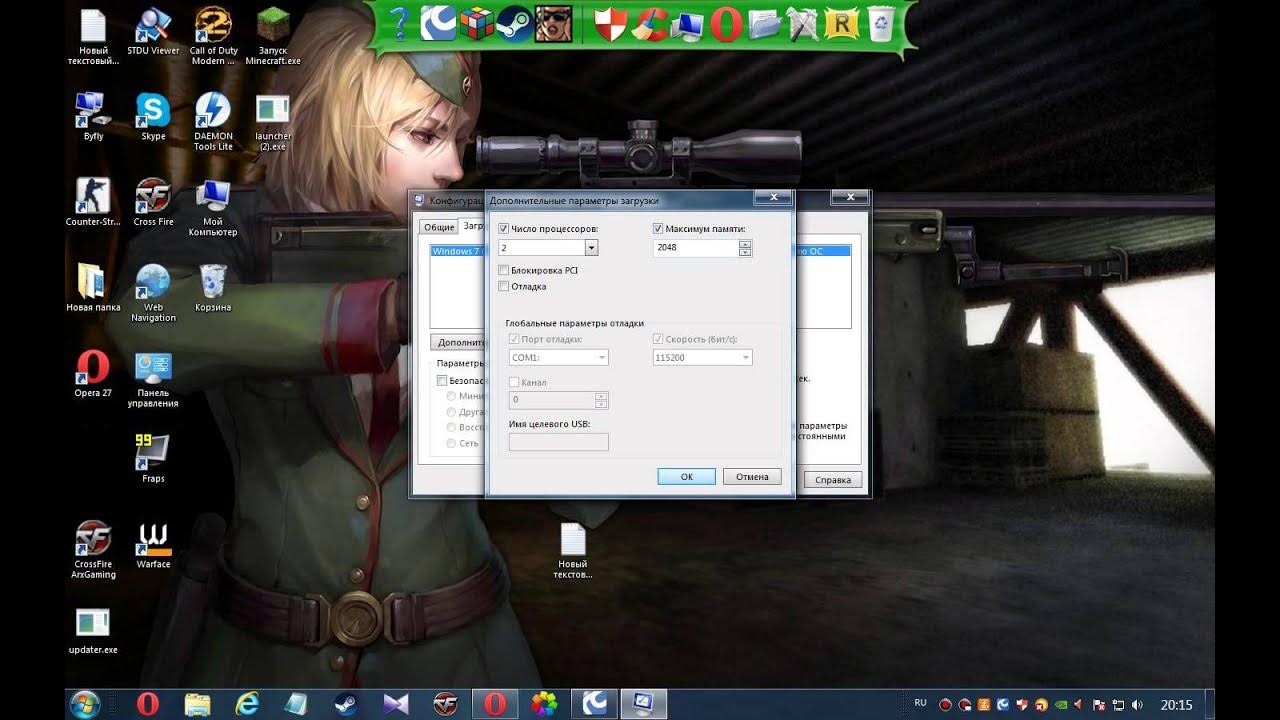1280x720 pixels.
Task: Open processor count dropdown showing 2
Action: click(591, 247)
